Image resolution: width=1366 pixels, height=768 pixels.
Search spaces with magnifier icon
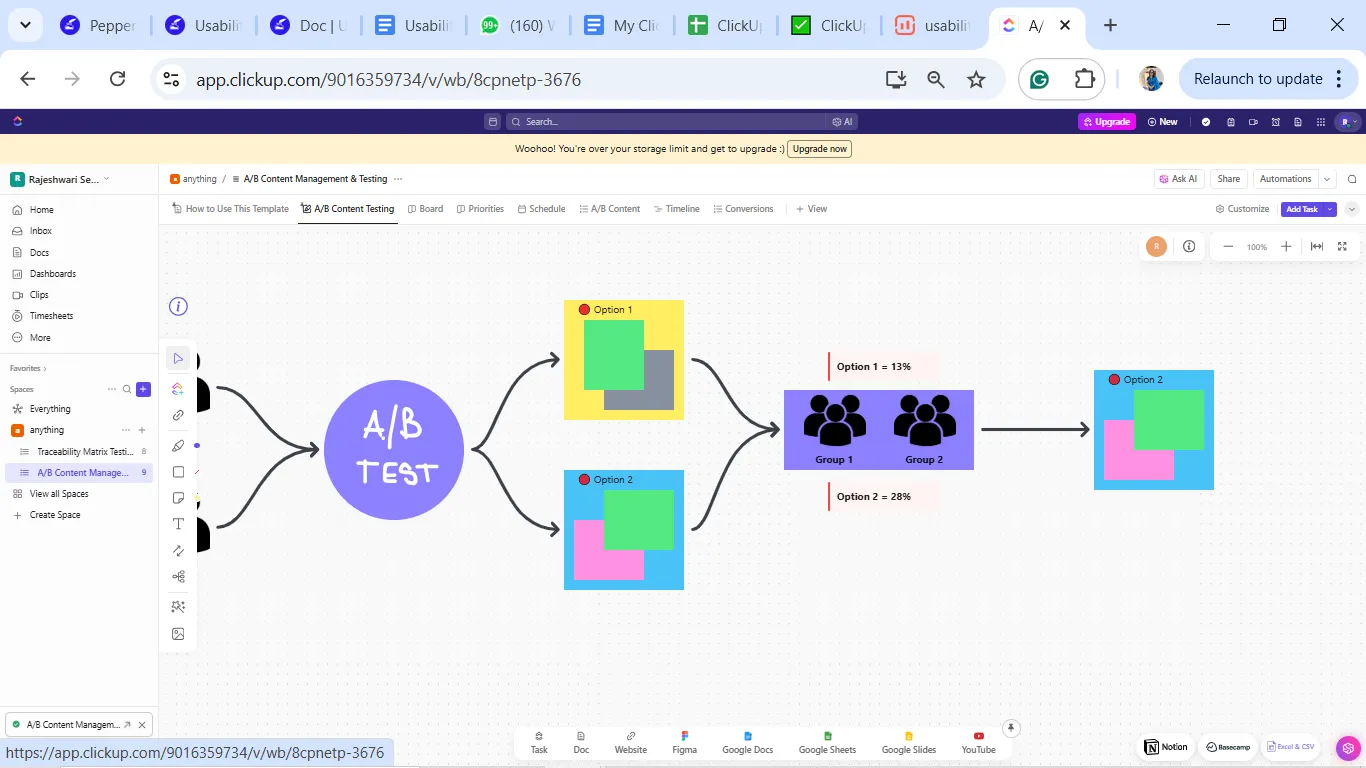(x=127, y=389)
